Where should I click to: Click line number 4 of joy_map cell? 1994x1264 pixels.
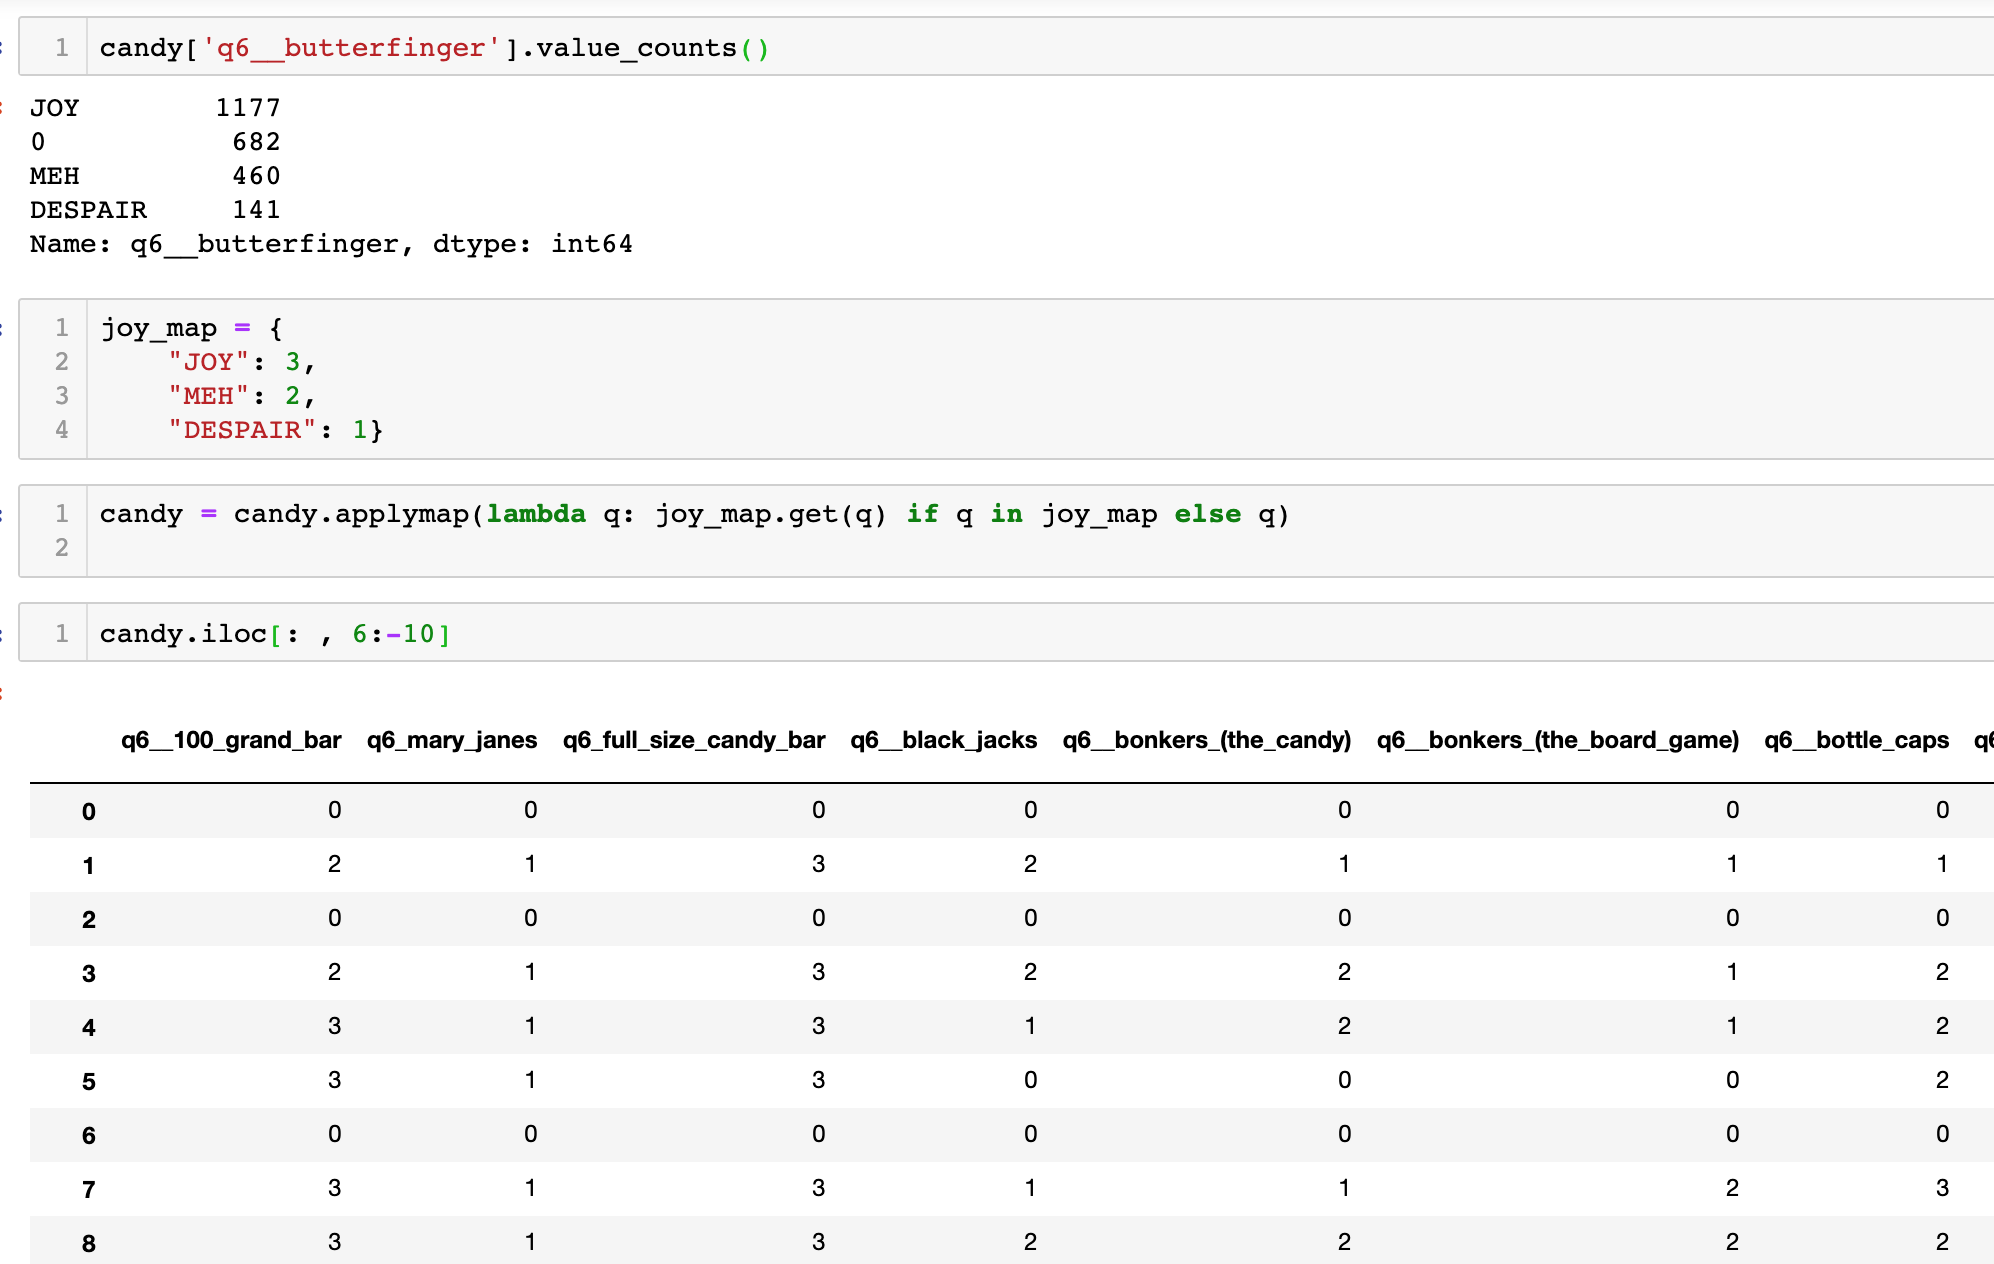[61, 429]
